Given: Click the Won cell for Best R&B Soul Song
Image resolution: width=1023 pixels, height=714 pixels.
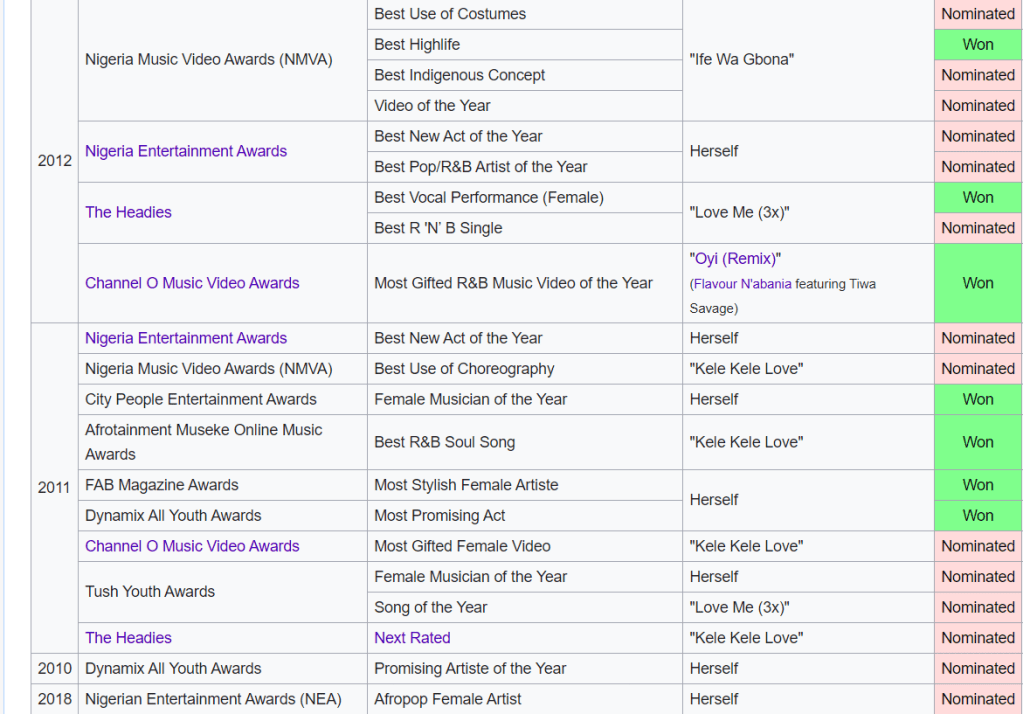Looking at the screenshot, I should click(x=977, y=442).
